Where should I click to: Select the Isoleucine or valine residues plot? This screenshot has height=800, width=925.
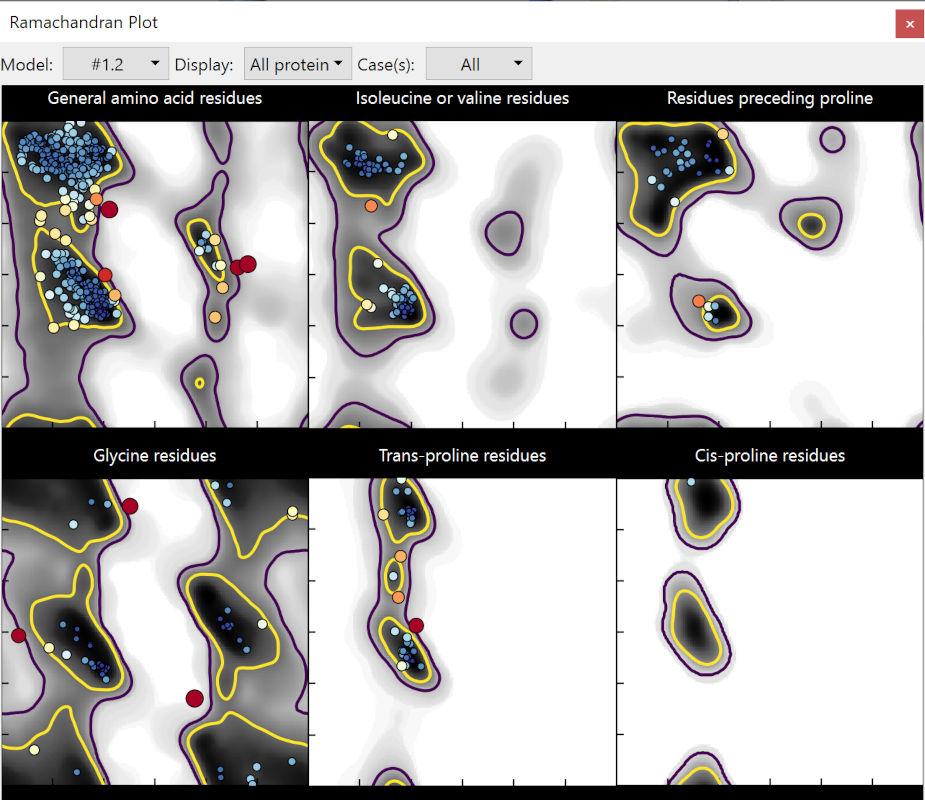point(462,274)
